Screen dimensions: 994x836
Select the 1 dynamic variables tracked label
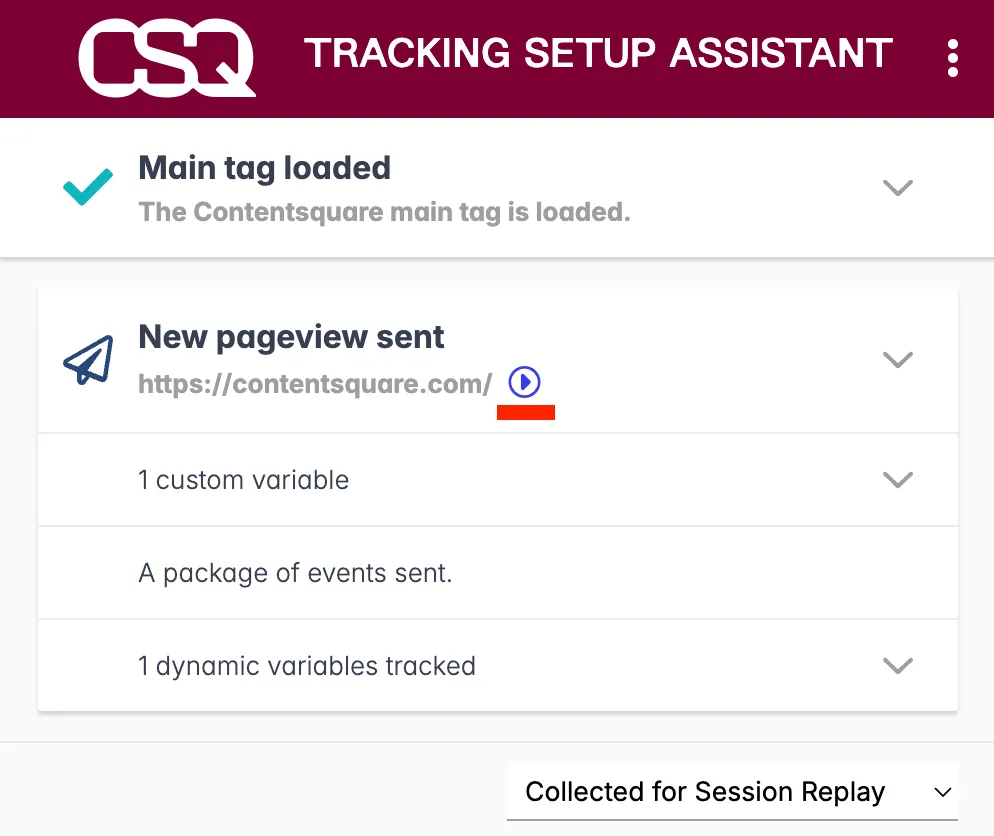306,666
